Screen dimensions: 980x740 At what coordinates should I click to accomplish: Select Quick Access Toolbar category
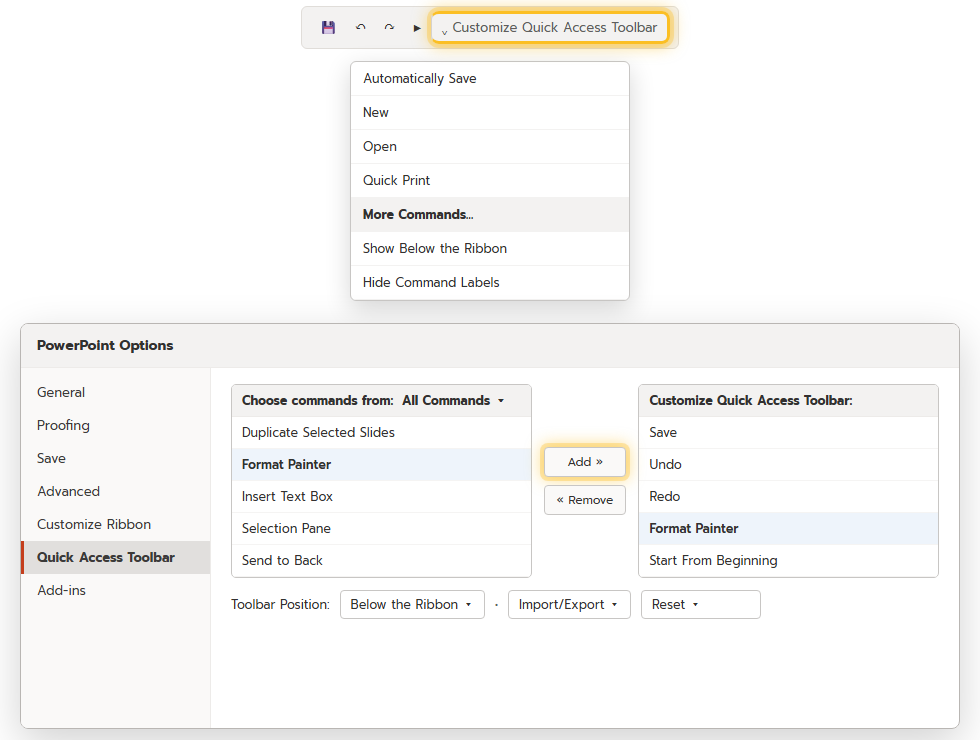116,558
